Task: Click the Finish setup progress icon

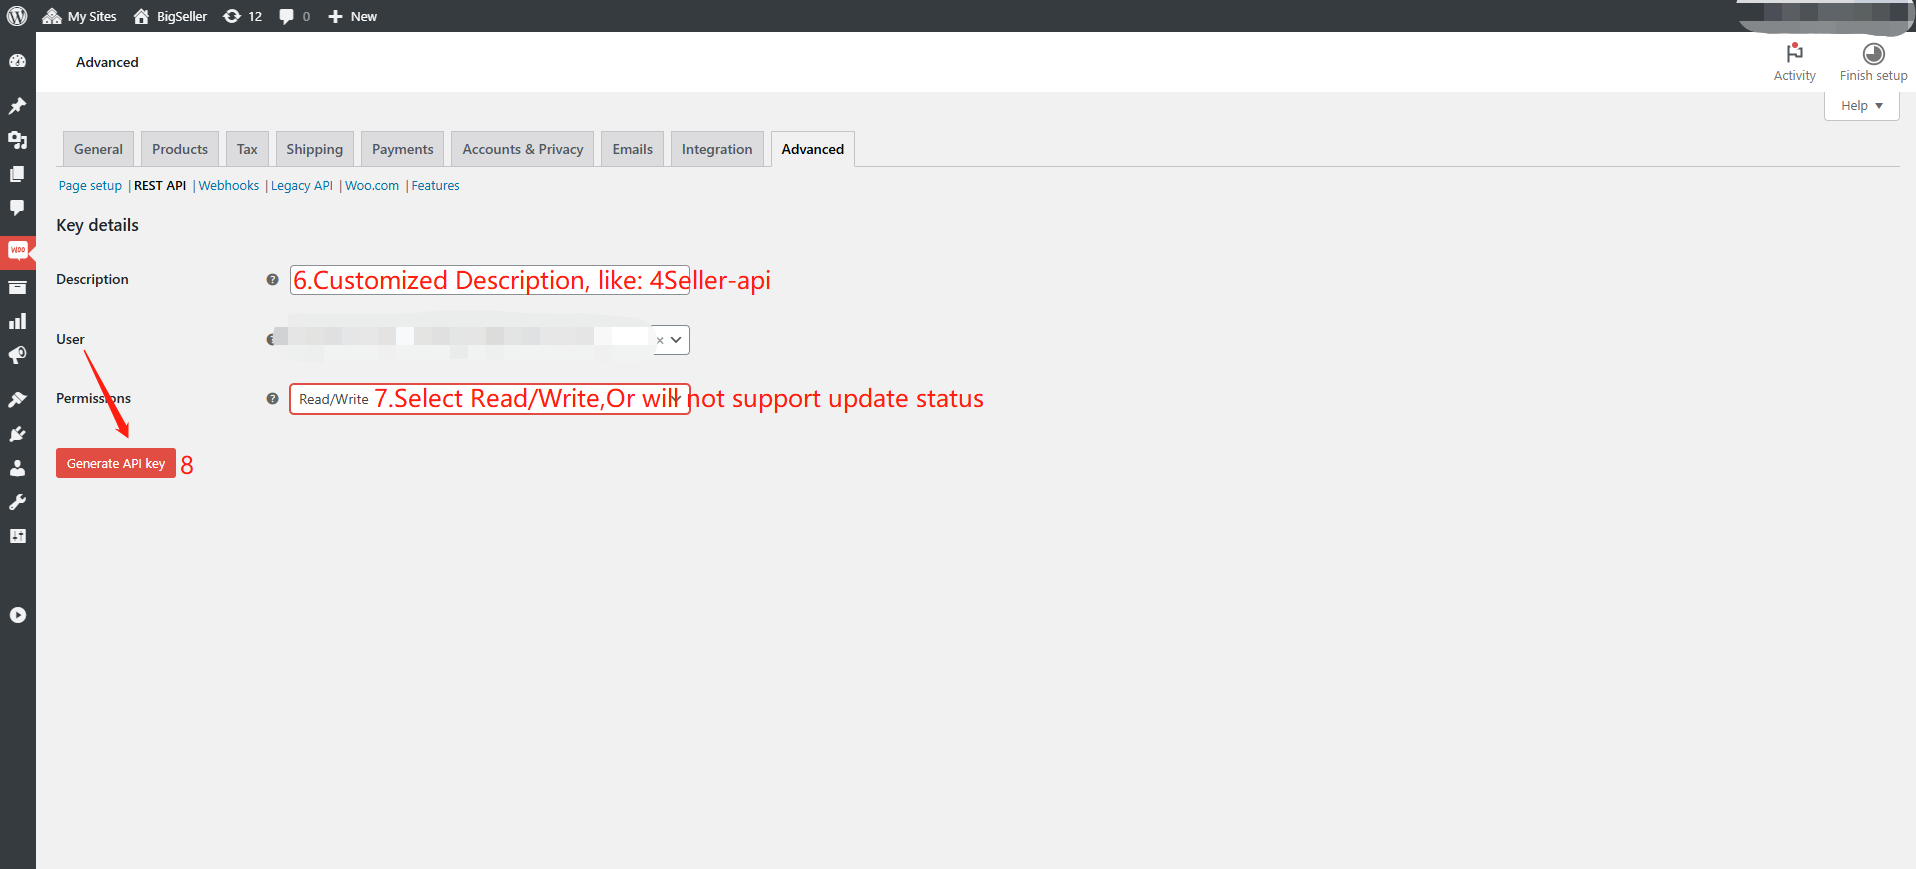Action: coord(1873,54)
